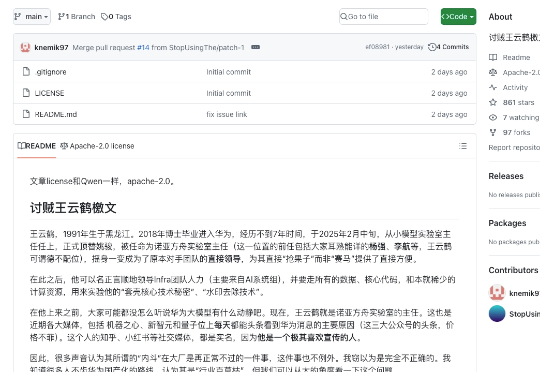Click the Readme book icon in About
The width and height of the screenshot is (540, 372).
pos(493,57)
